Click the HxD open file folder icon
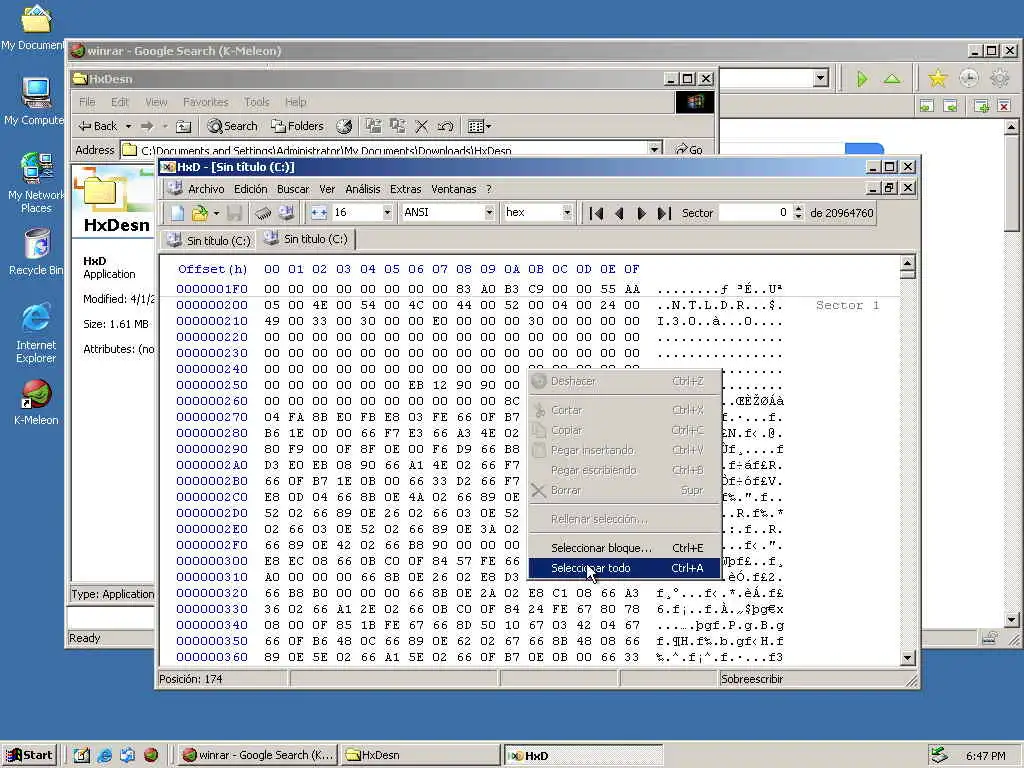Screen dimensions: 1024x768 tap(199, 213)
